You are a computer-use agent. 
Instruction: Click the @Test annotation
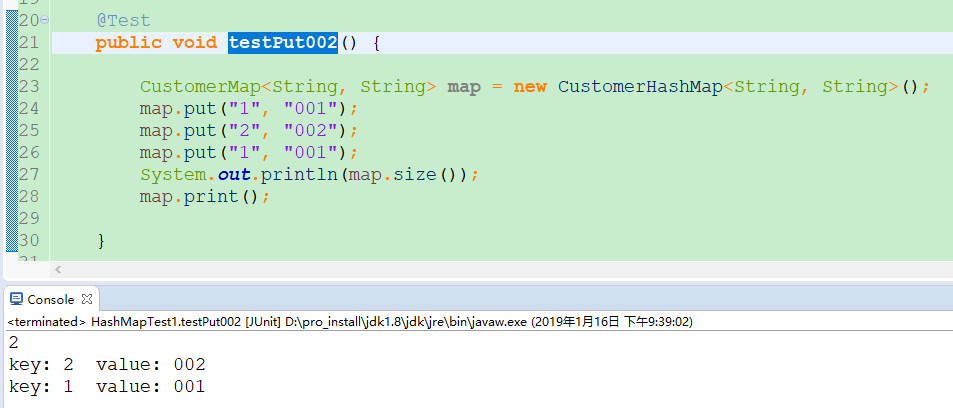pos(123,21)
